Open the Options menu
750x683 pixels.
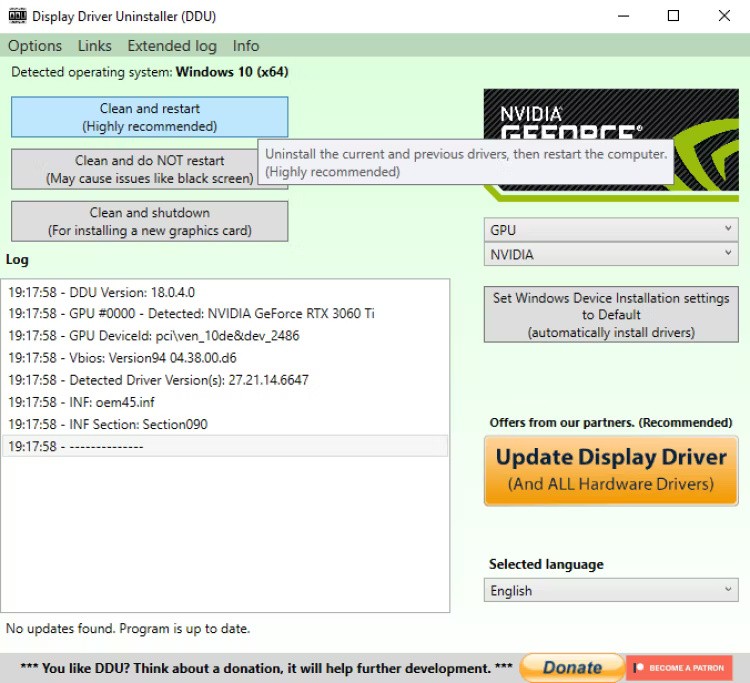pyautogui.click(x=35, y=46)
